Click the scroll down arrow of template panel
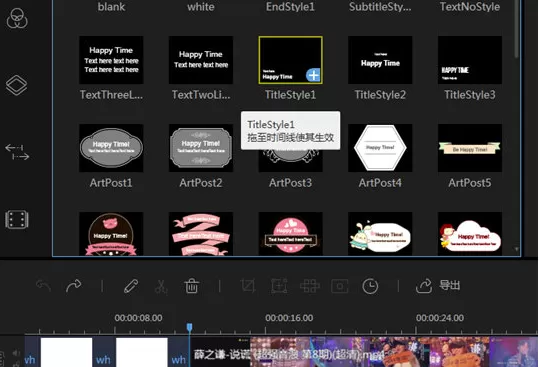Screen dimensions: 539x367 [516, 249]
